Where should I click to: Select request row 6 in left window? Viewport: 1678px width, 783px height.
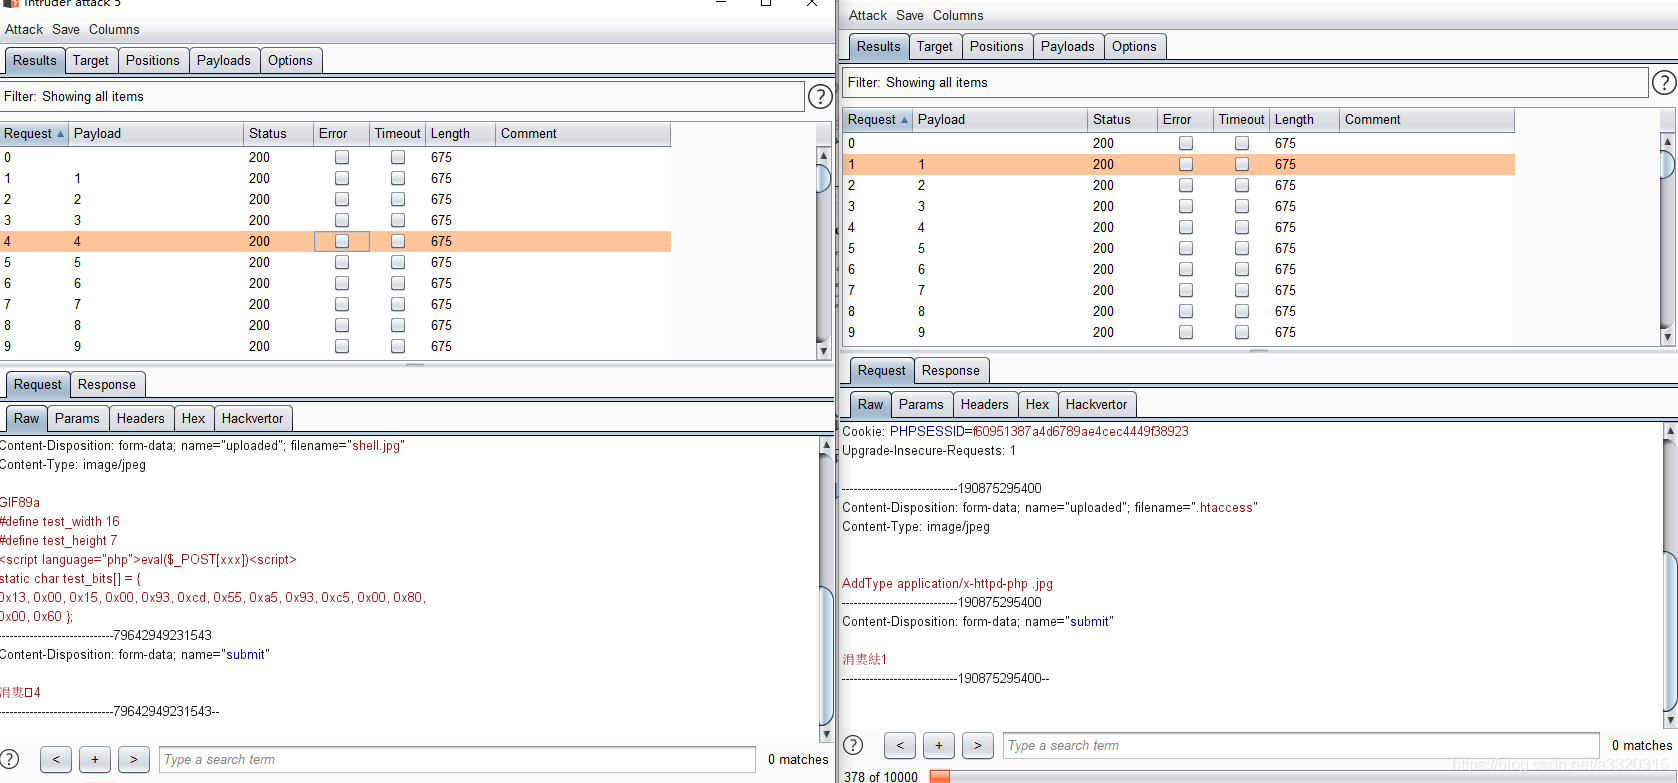(x=335, y=283)
